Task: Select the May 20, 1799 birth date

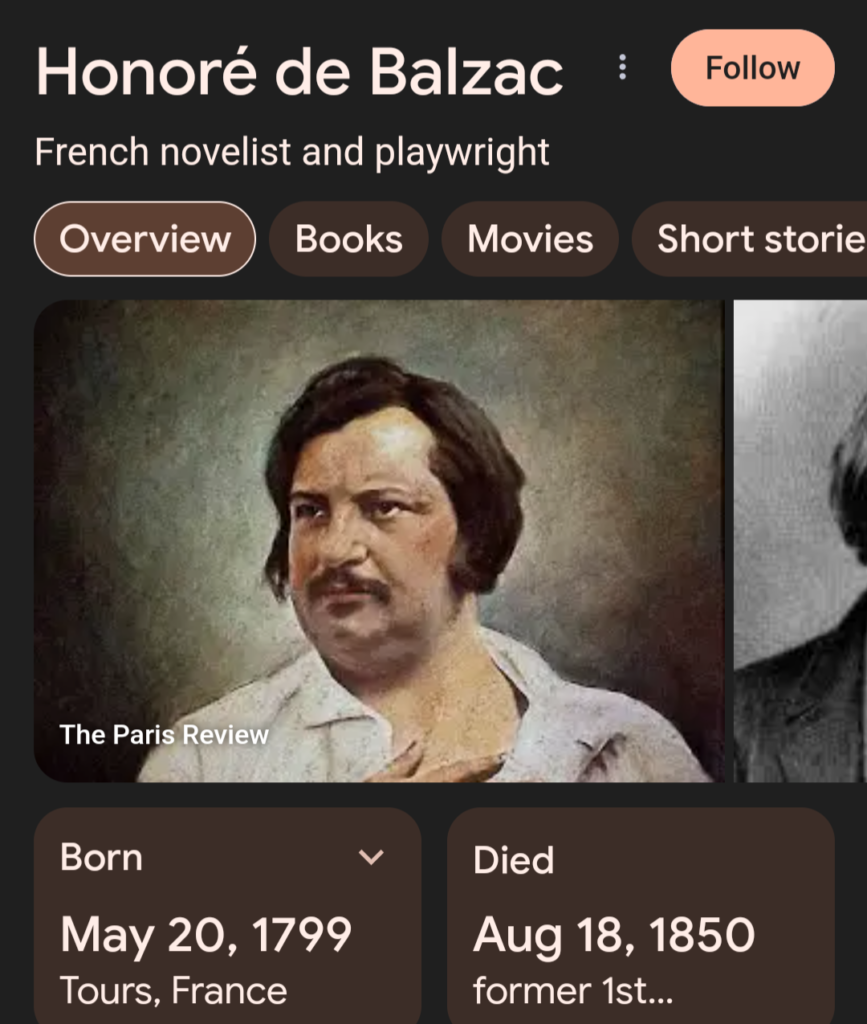Action: click(x=206, y=935)
